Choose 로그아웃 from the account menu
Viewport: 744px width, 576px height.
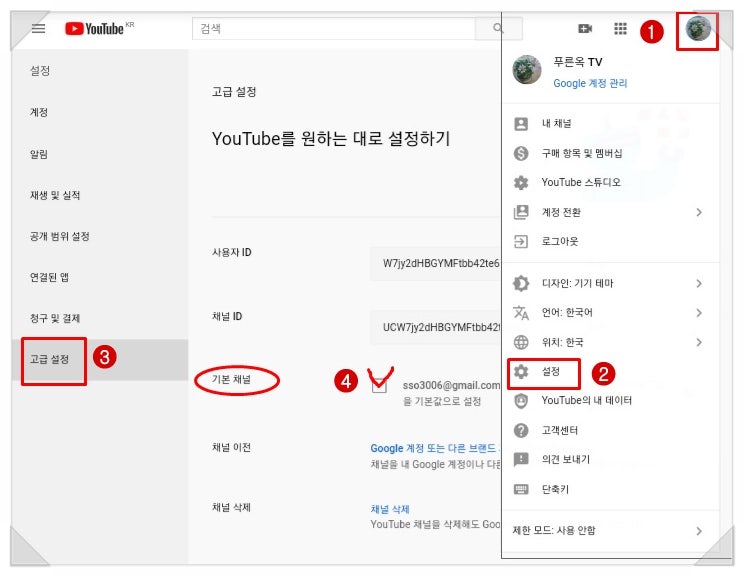tap(611, 242)
